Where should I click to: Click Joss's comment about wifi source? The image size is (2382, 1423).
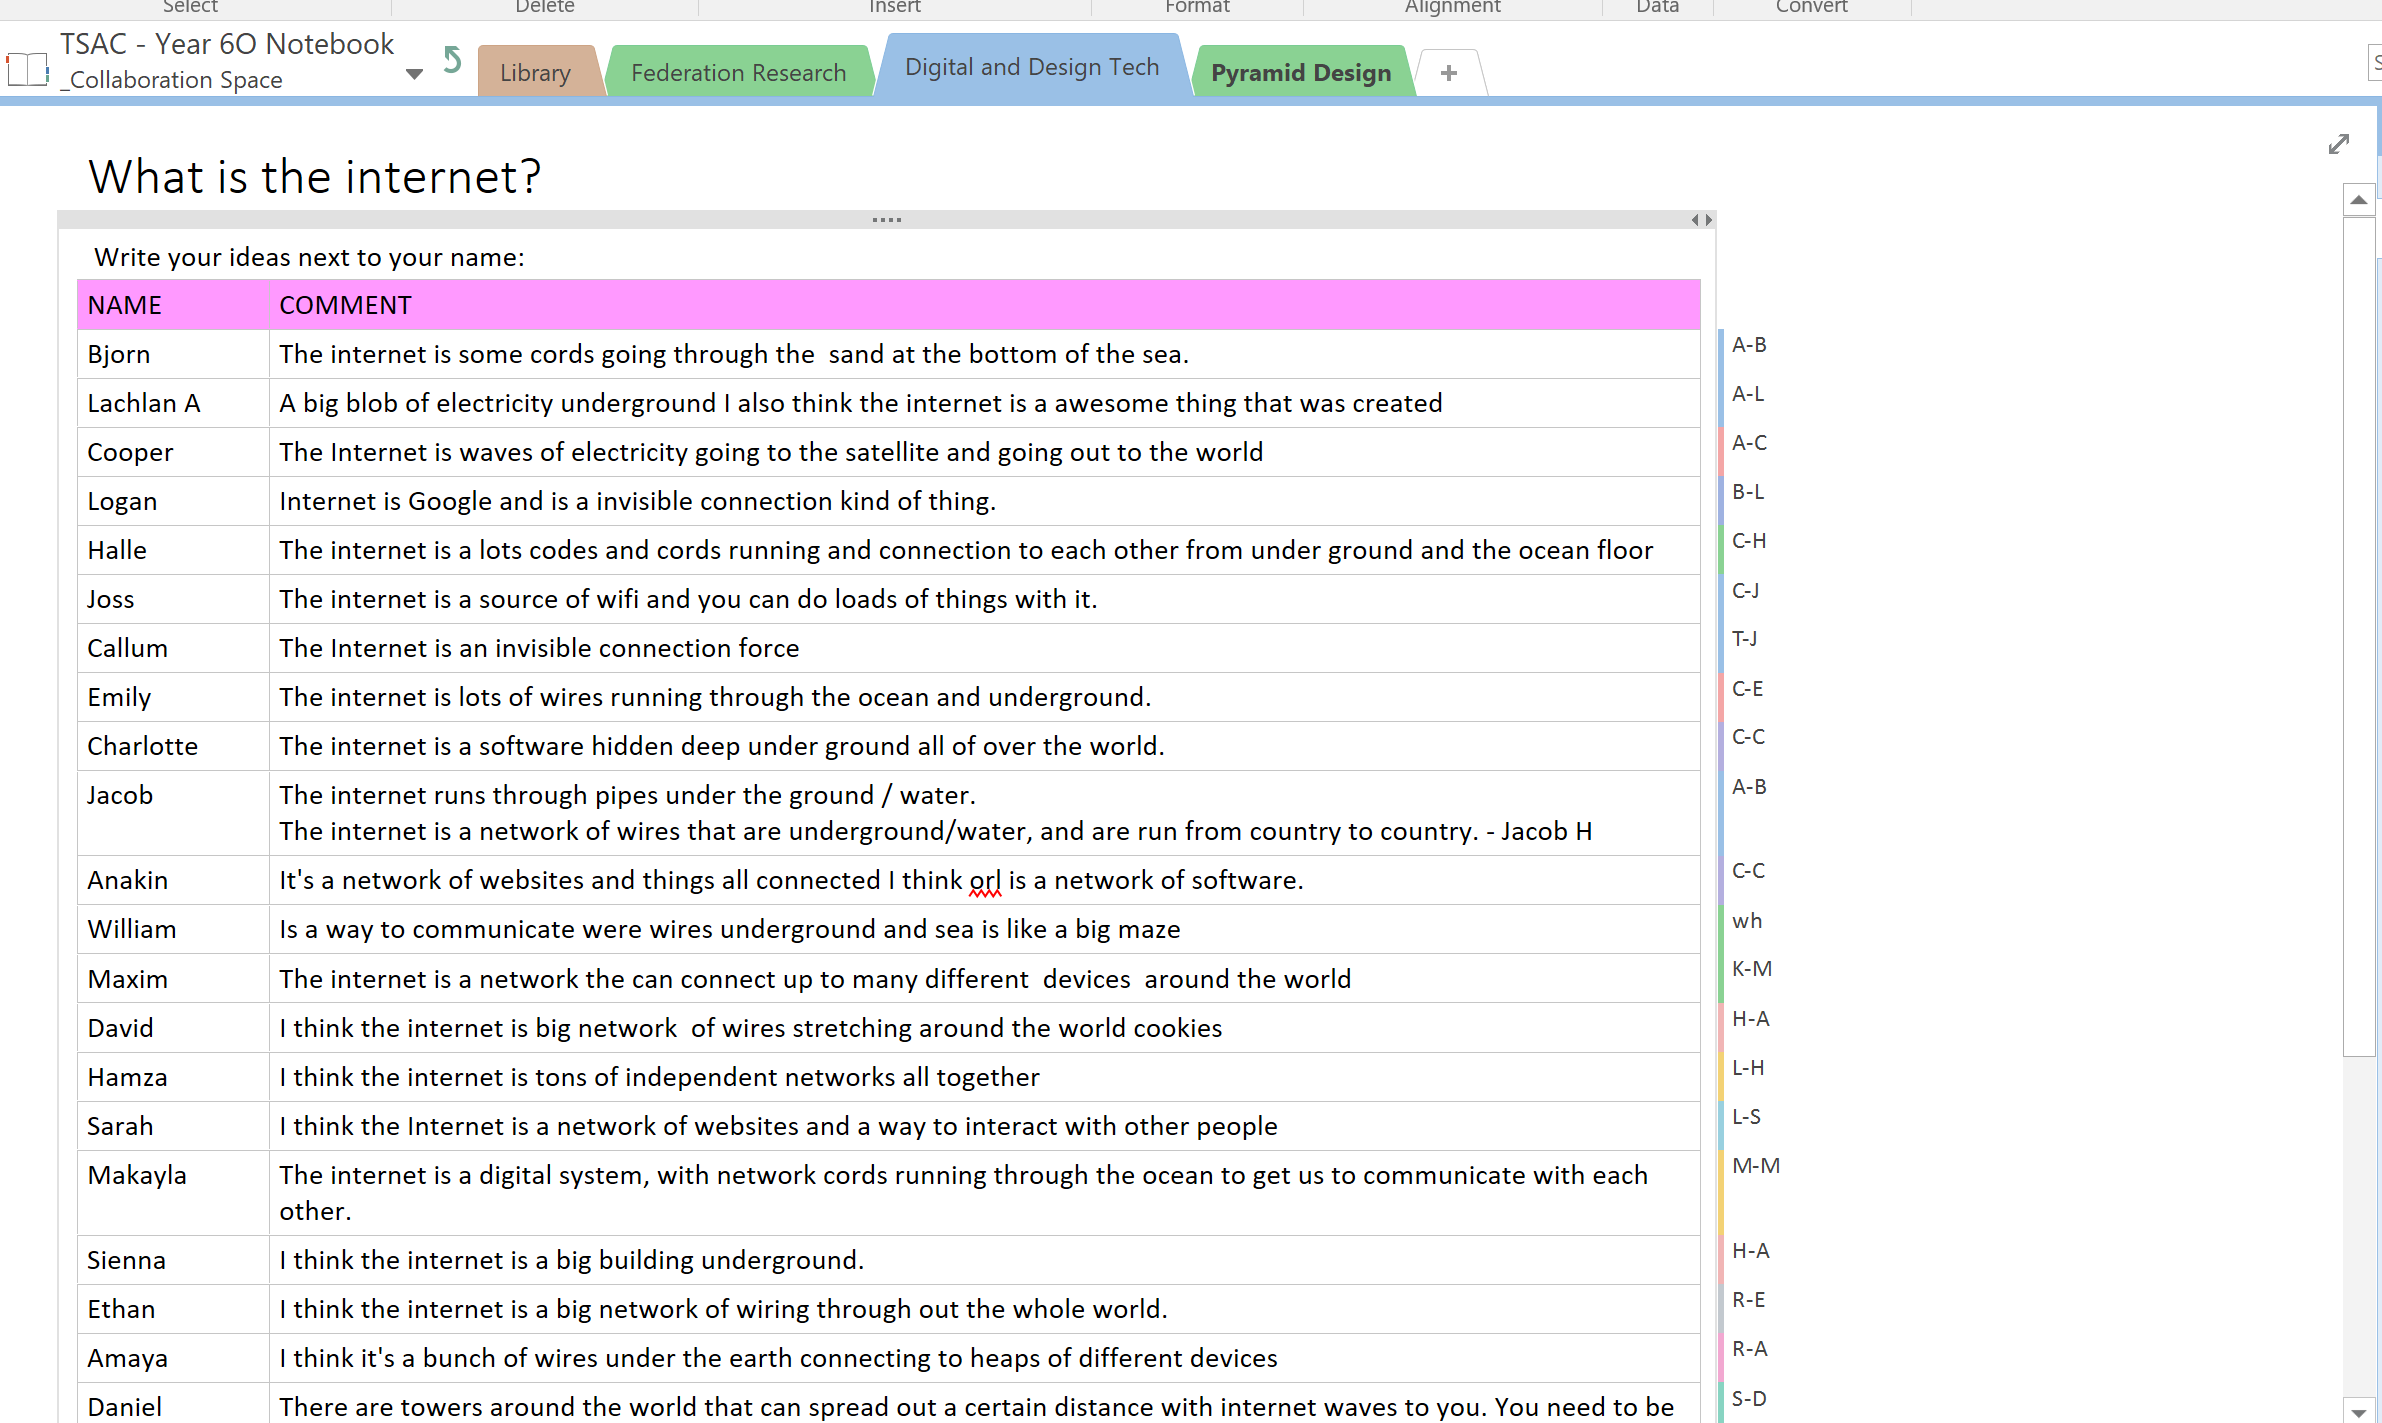(688, 599)
